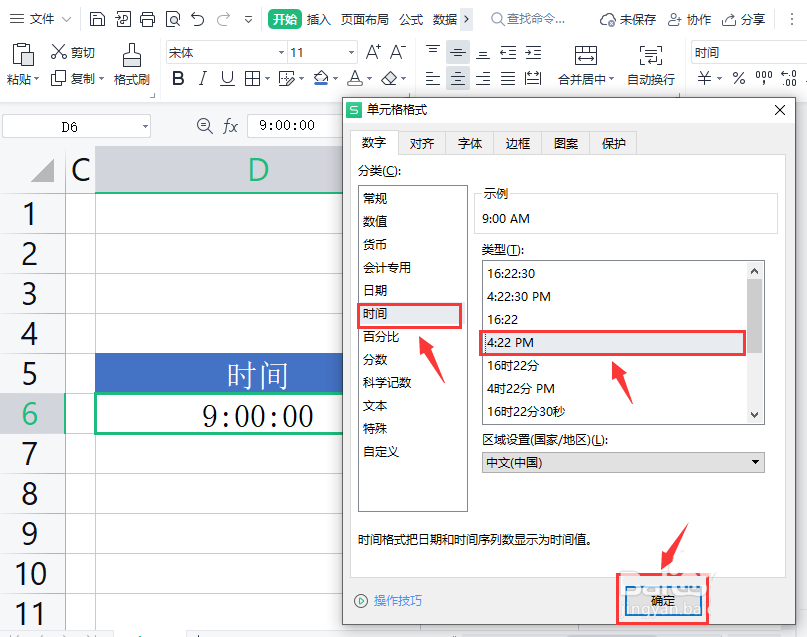Click the formula bar input
Viewport: 807px width, 637px height.
tap(295, 126)
